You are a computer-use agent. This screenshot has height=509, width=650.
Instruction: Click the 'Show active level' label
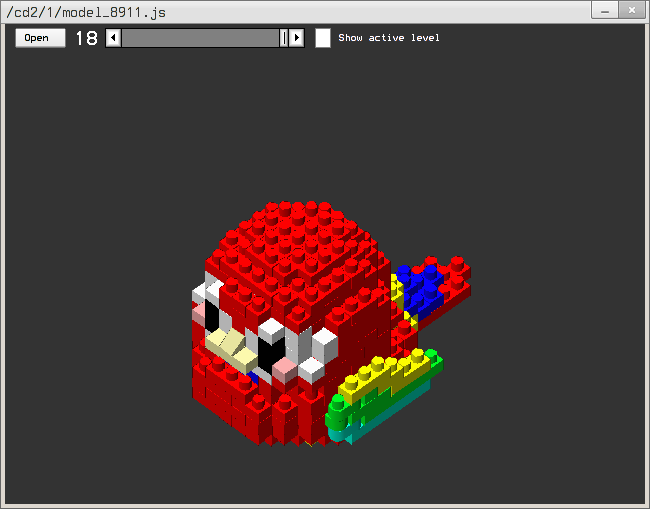(389, 38)
